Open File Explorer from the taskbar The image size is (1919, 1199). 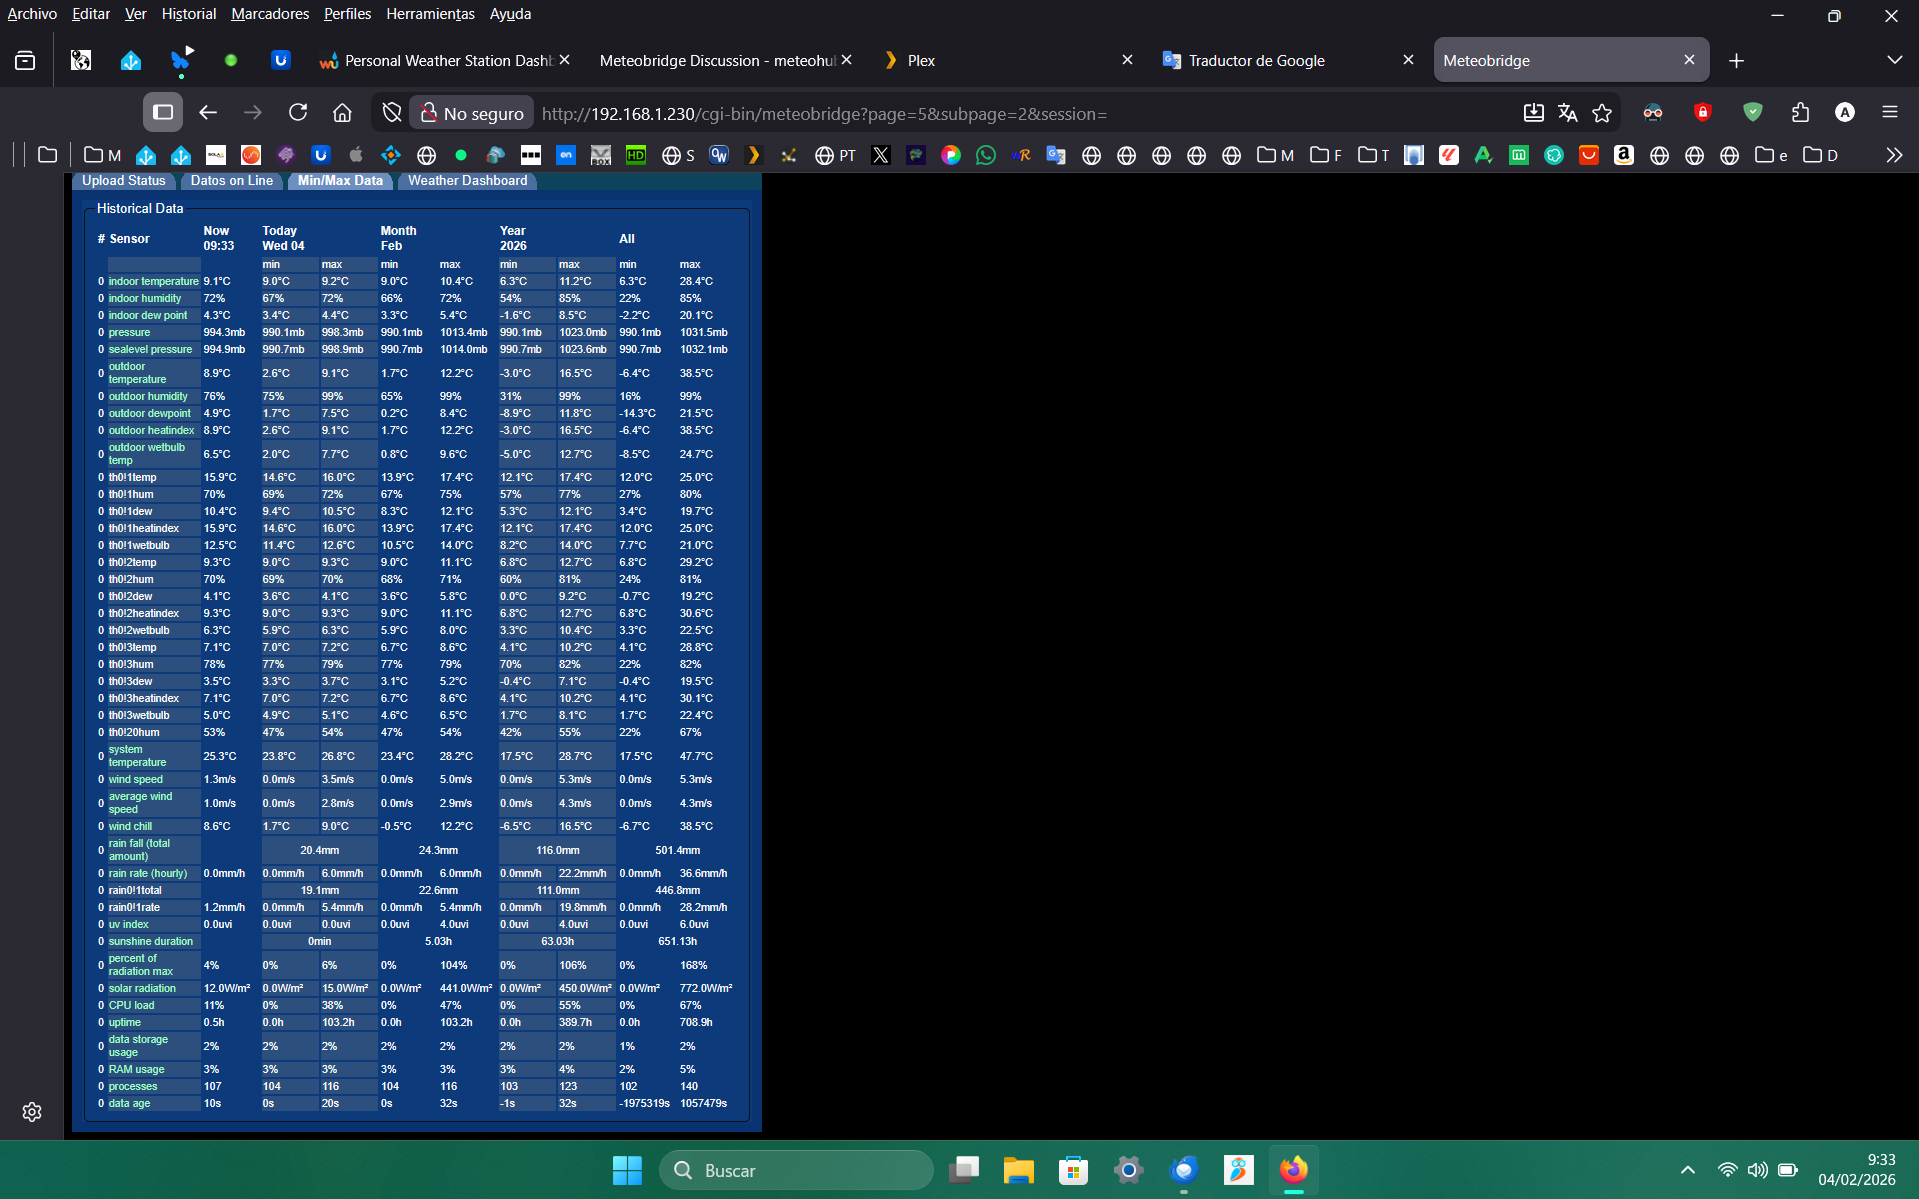[1018, 1170]
